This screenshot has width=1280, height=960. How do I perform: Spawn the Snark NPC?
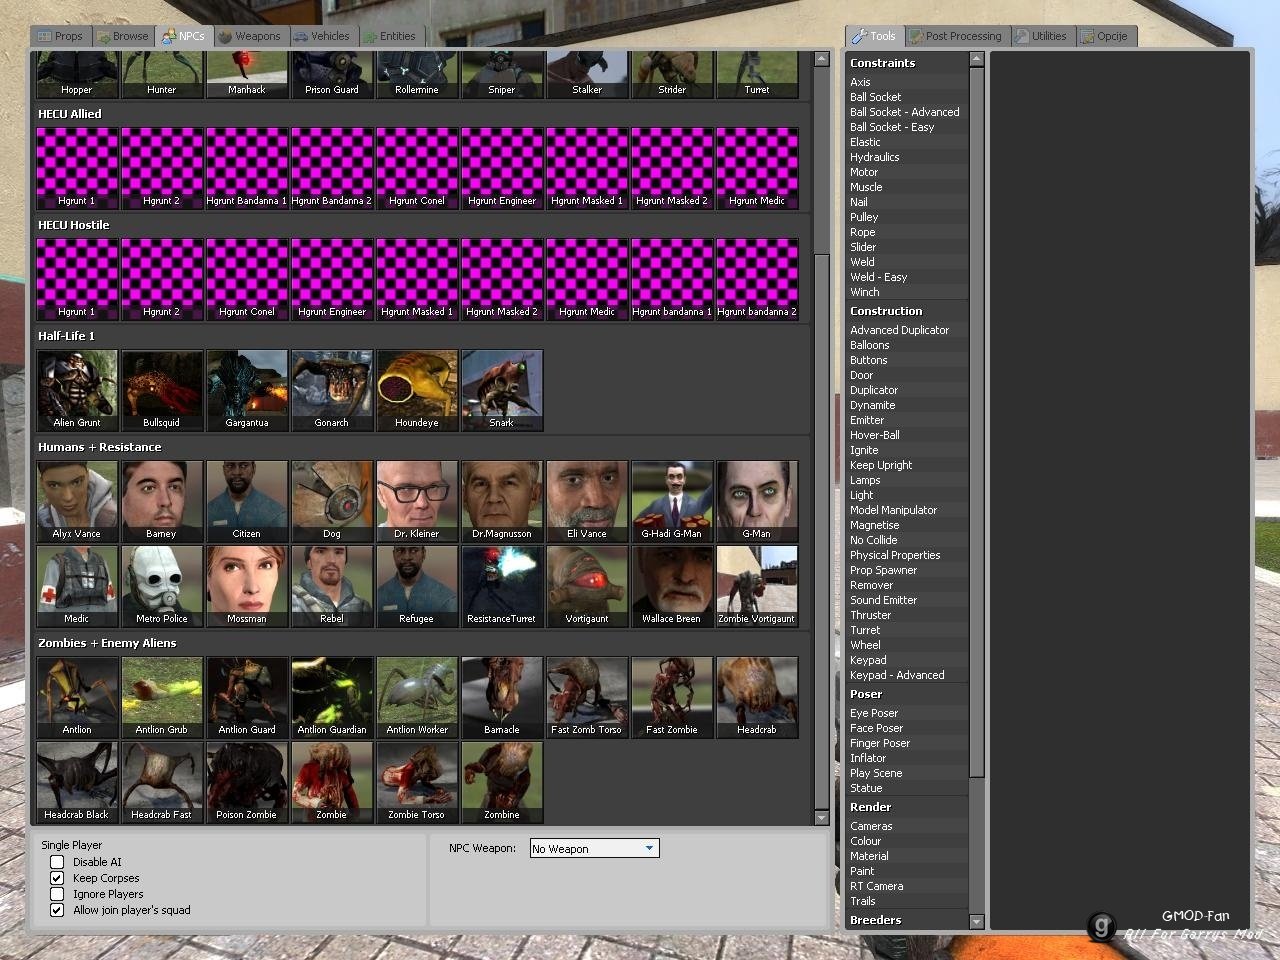[502, 390]
